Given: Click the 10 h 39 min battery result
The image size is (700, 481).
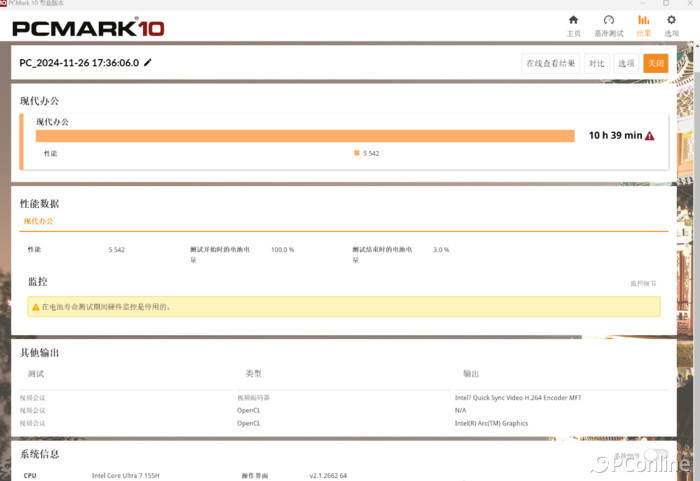Looking at the screenshot, I should [616, 135].
